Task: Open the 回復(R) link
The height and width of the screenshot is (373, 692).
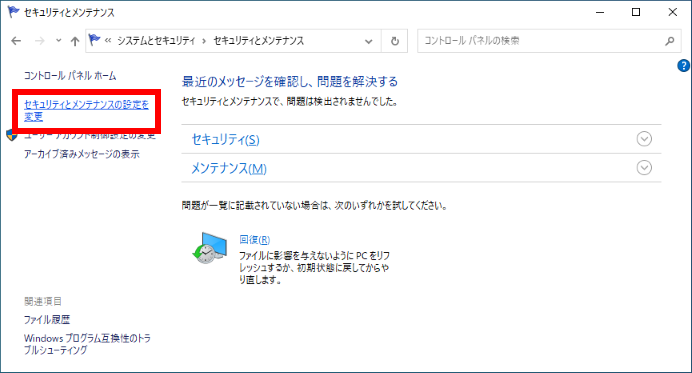Action: [255, 240]
